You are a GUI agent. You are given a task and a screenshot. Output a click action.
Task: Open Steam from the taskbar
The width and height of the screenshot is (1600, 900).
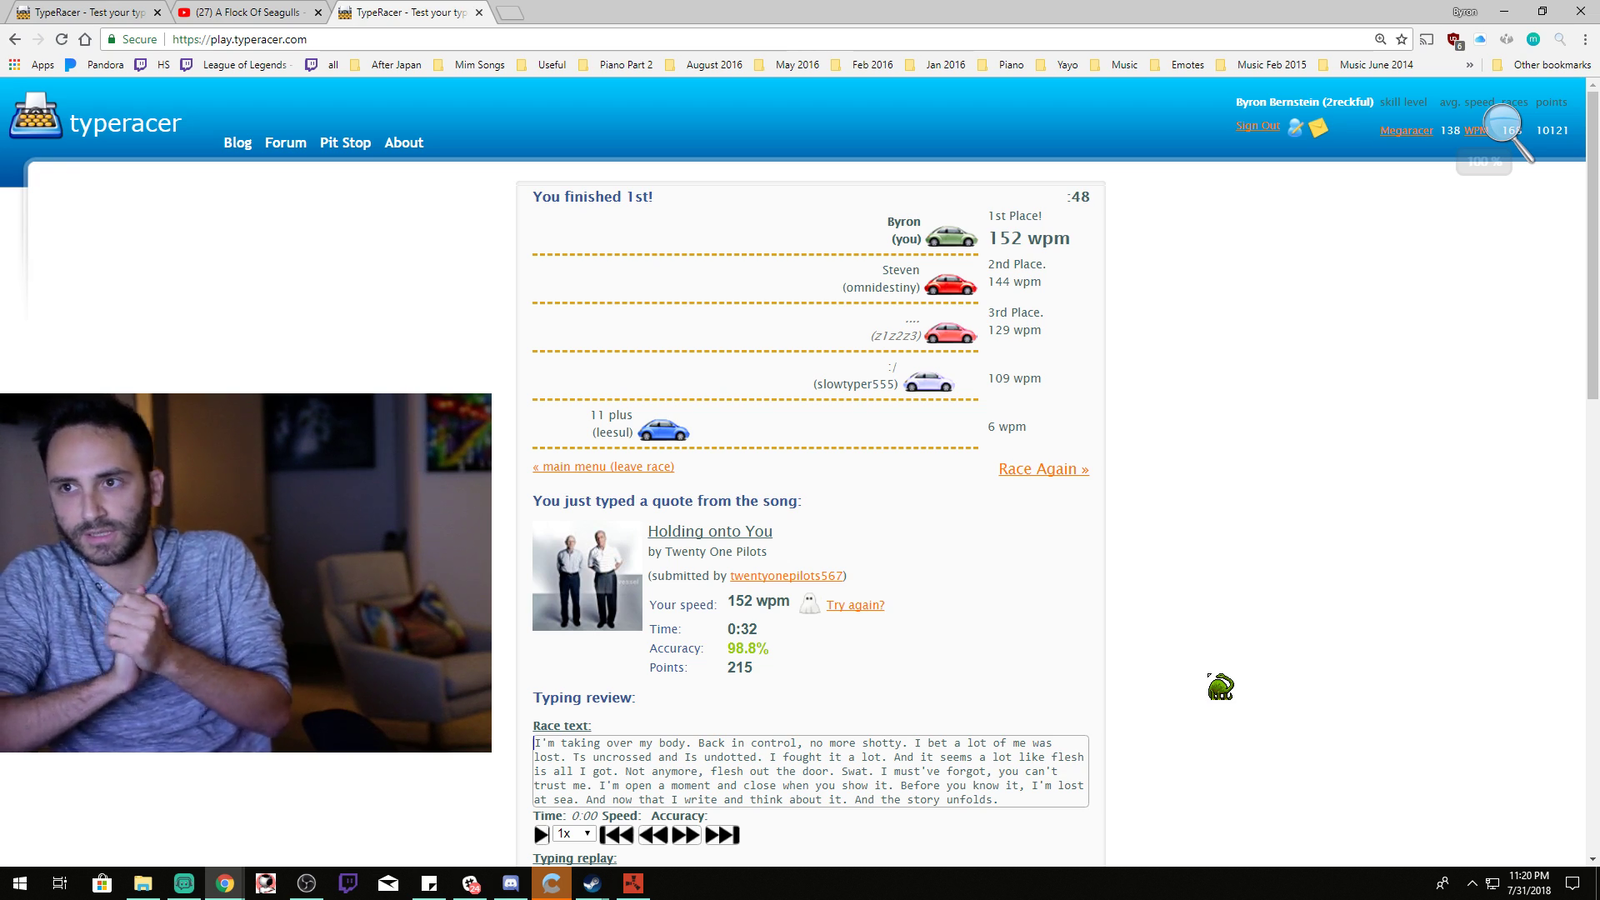pyautogui.click(x=592, y=883)
